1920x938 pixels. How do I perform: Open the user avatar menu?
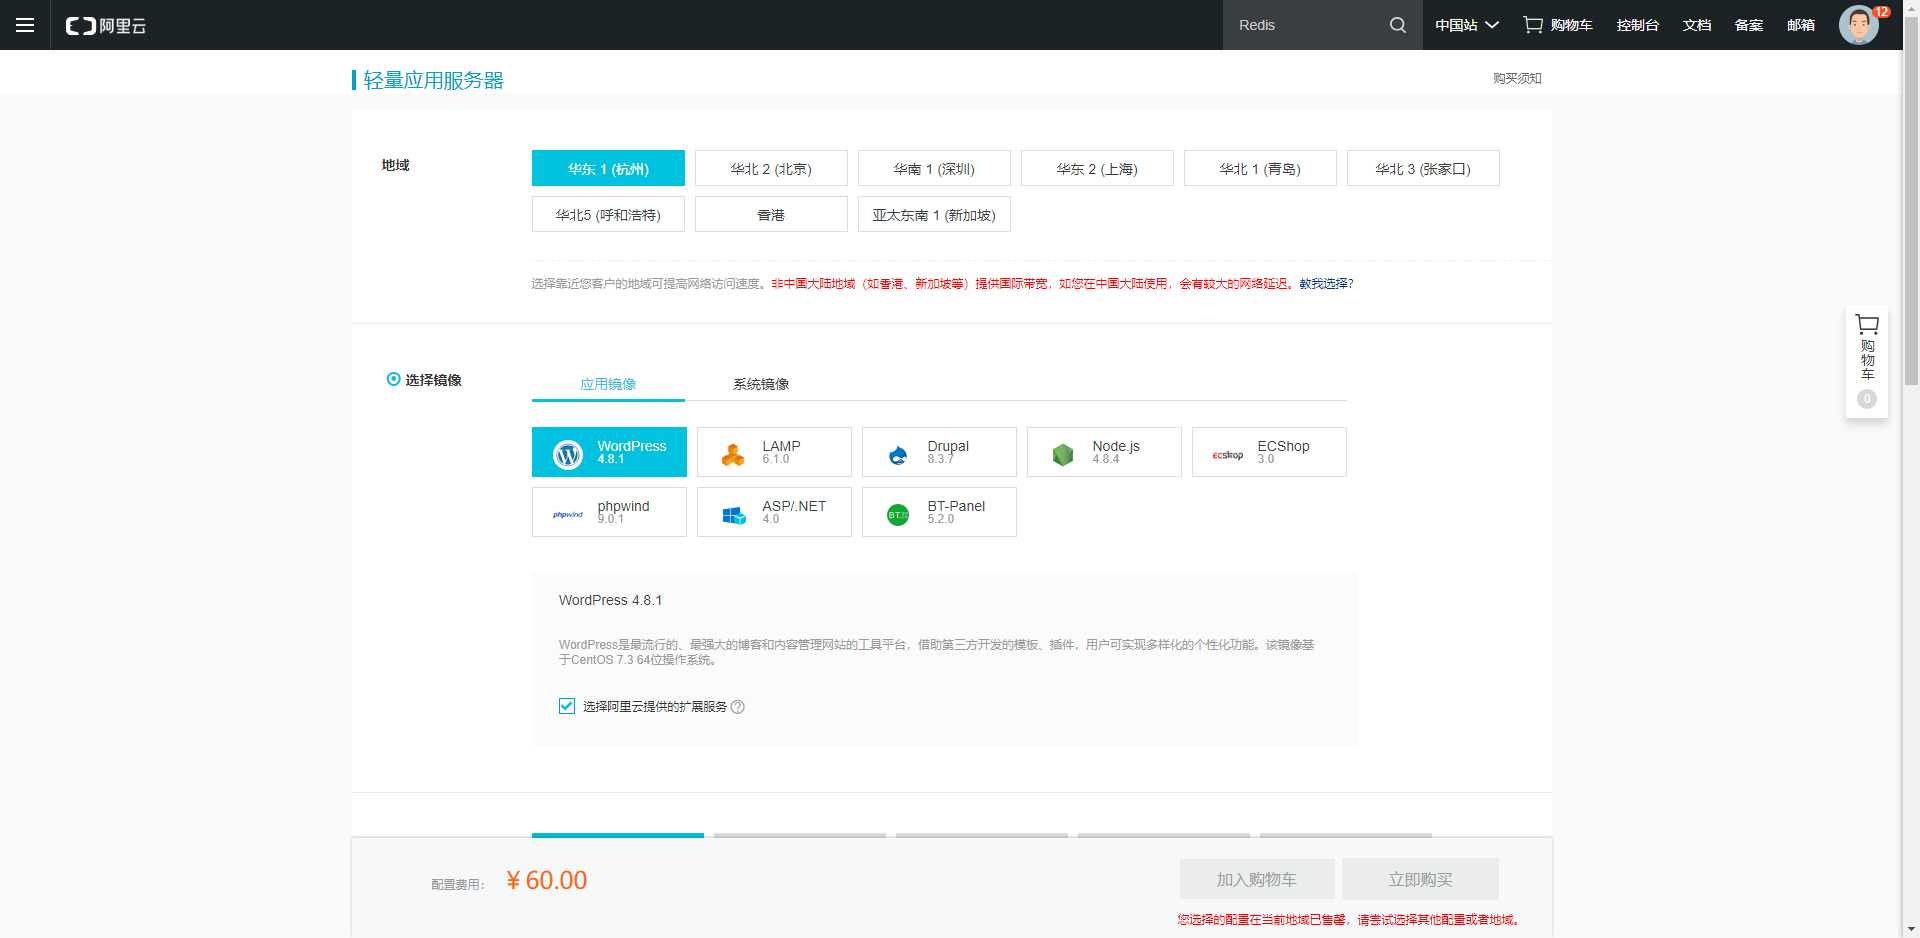[x=1859, y=25]
